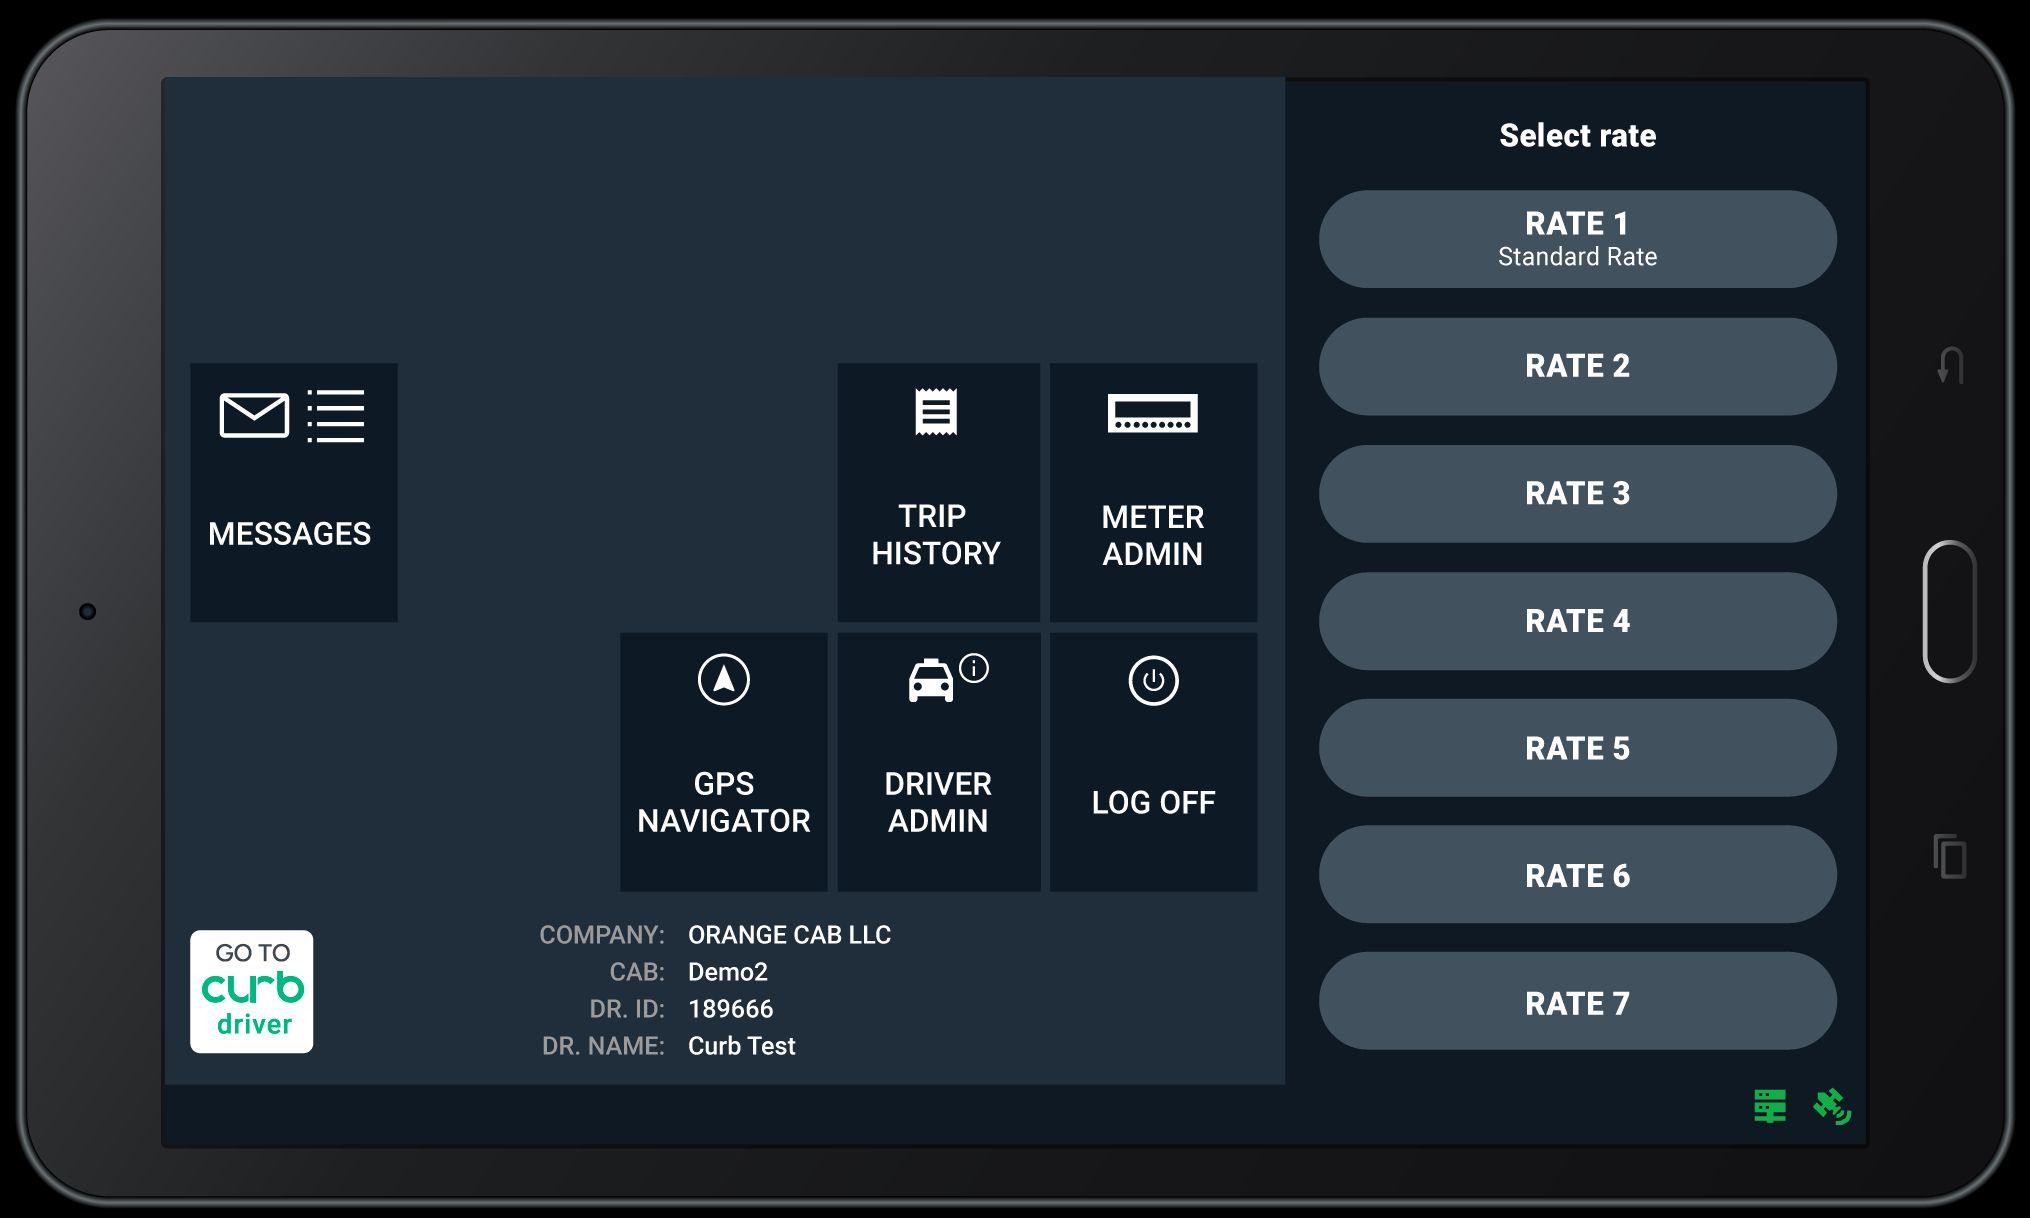The image size is (2030, 1218).
Task: Open Trip History receipt tile
Action: (937, 492)
